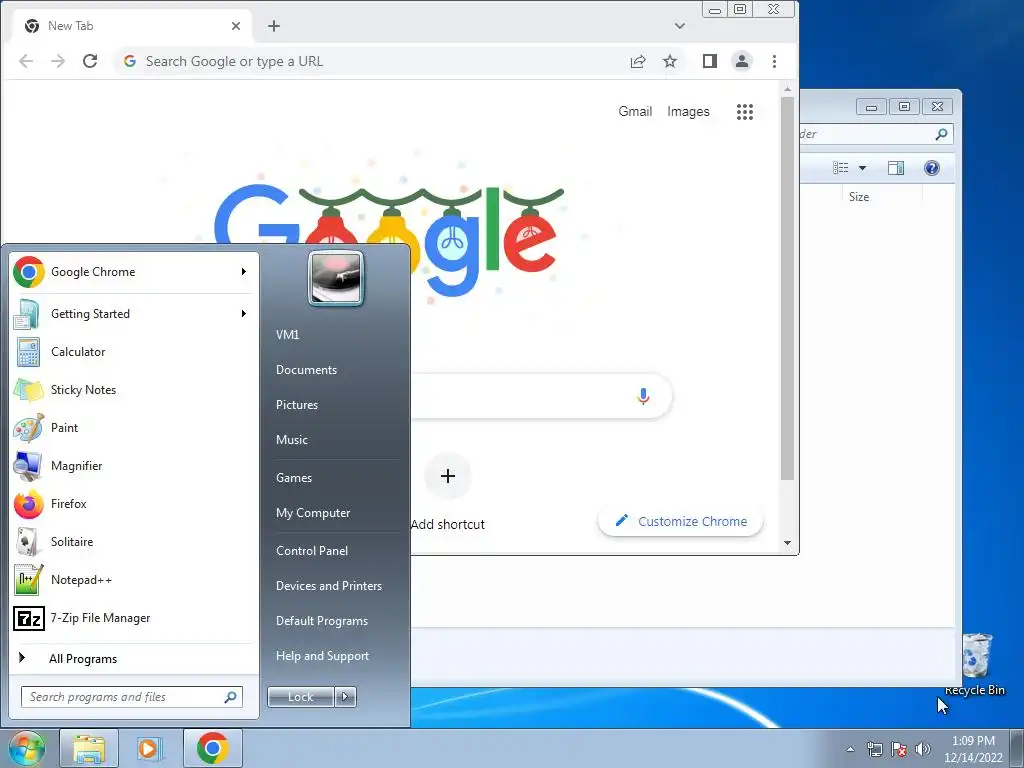This screenshot has height=768, width=1024.
Task: Open the Google apps grid
Action: pyautogui.click(x=744, y=112)
